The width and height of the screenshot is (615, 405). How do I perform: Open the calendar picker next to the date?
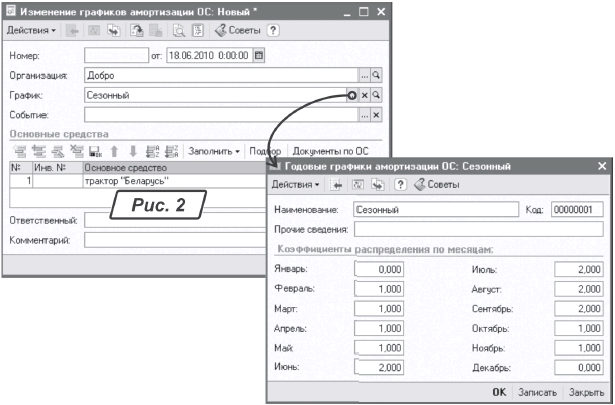259,56
